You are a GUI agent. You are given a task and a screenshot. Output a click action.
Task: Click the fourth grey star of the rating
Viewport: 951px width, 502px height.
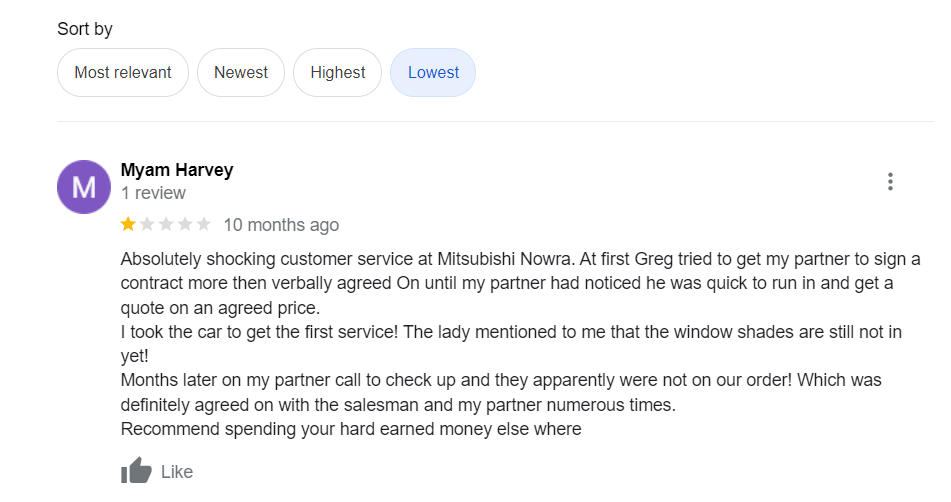[x=185, y=224]
